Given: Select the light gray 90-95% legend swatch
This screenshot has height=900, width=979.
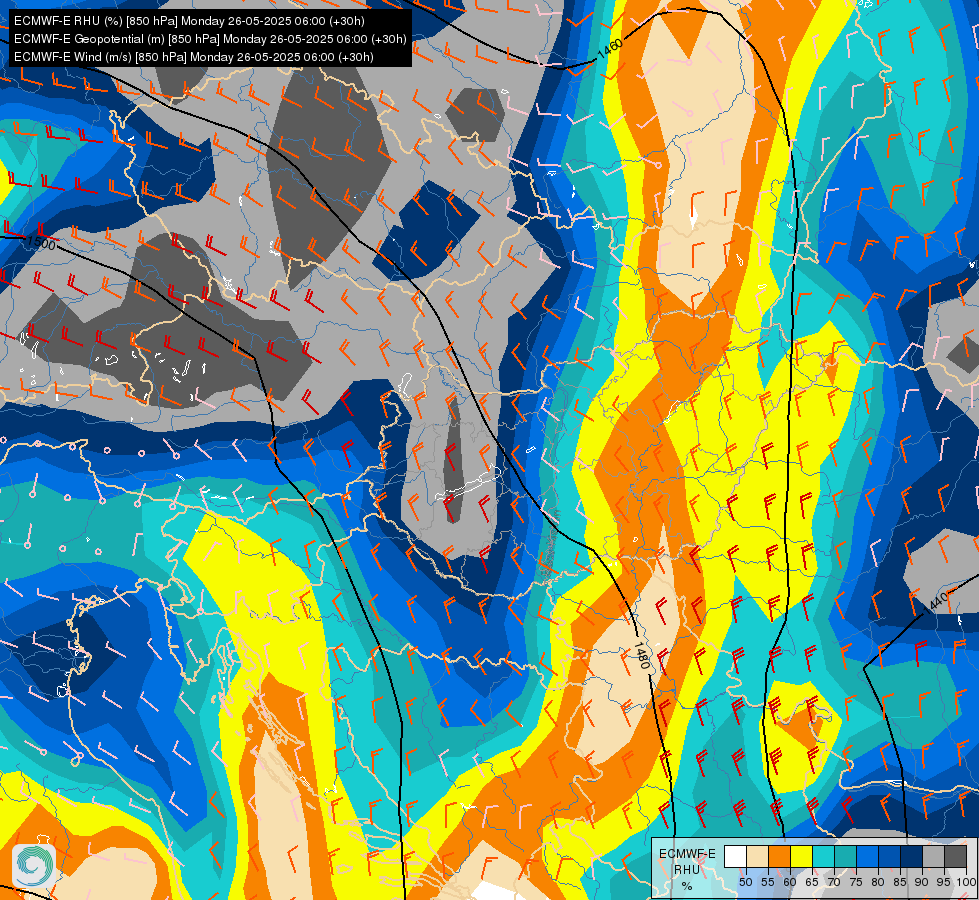Looking at the screenshot, I should click(x=933, y=856).
